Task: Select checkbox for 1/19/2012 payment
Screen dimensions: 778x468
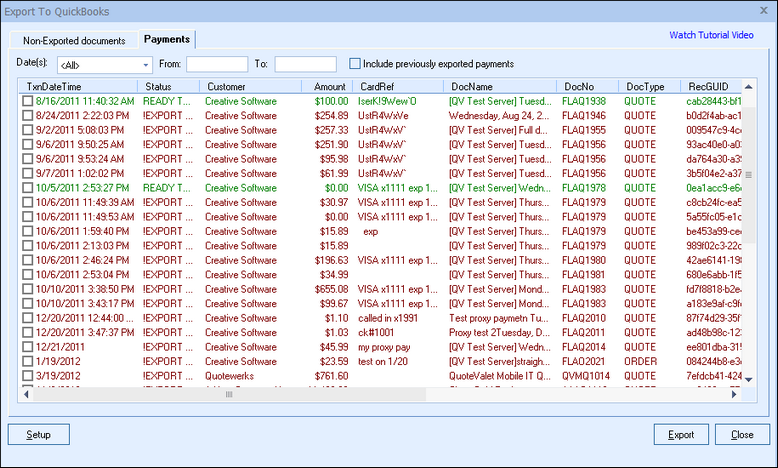Action: (x=28, y=361)
